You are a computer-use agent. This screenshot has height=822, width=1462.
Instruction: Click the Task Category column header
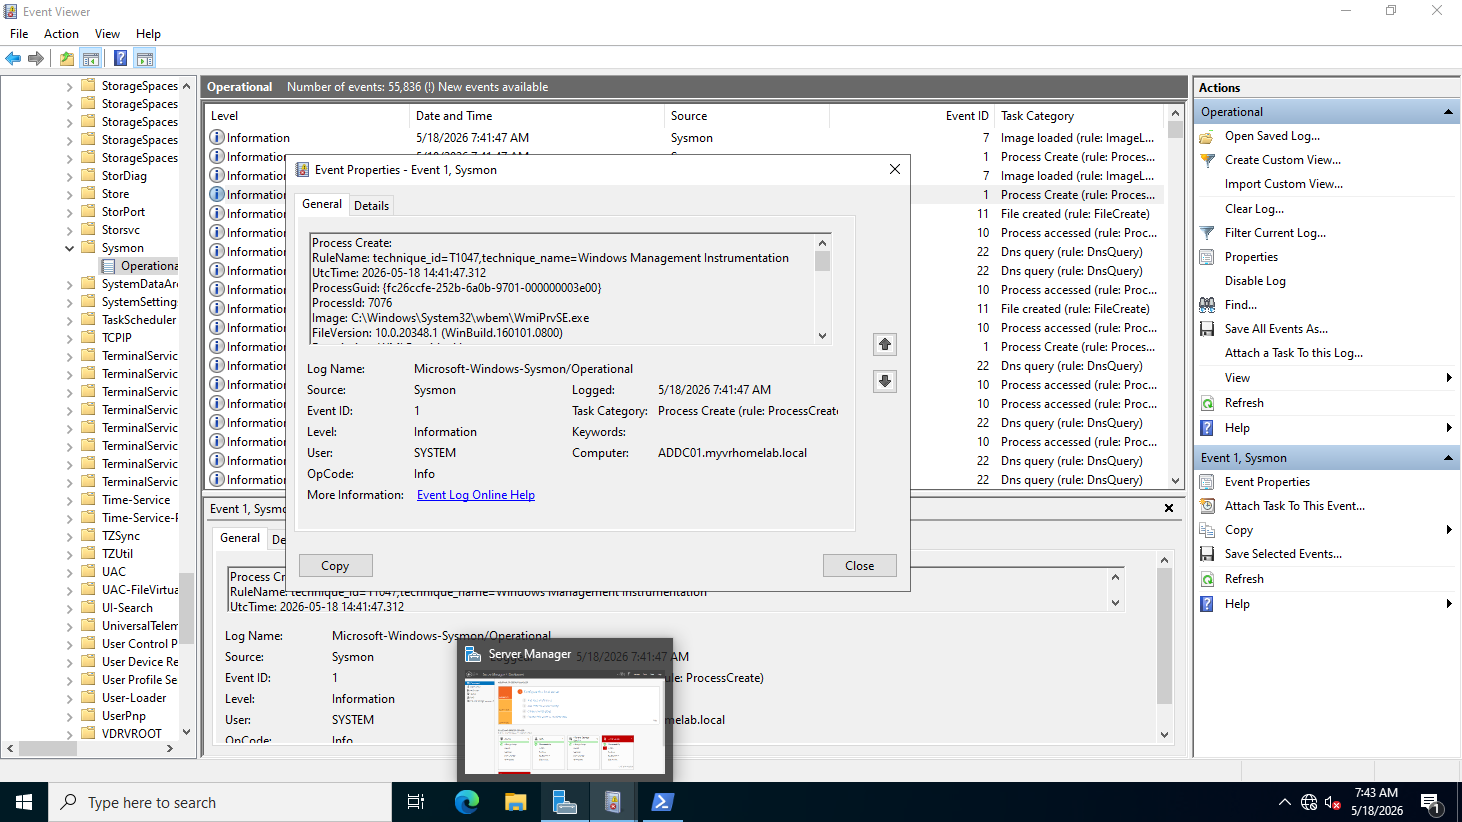pyautogui.click(x=1079, y=116)
